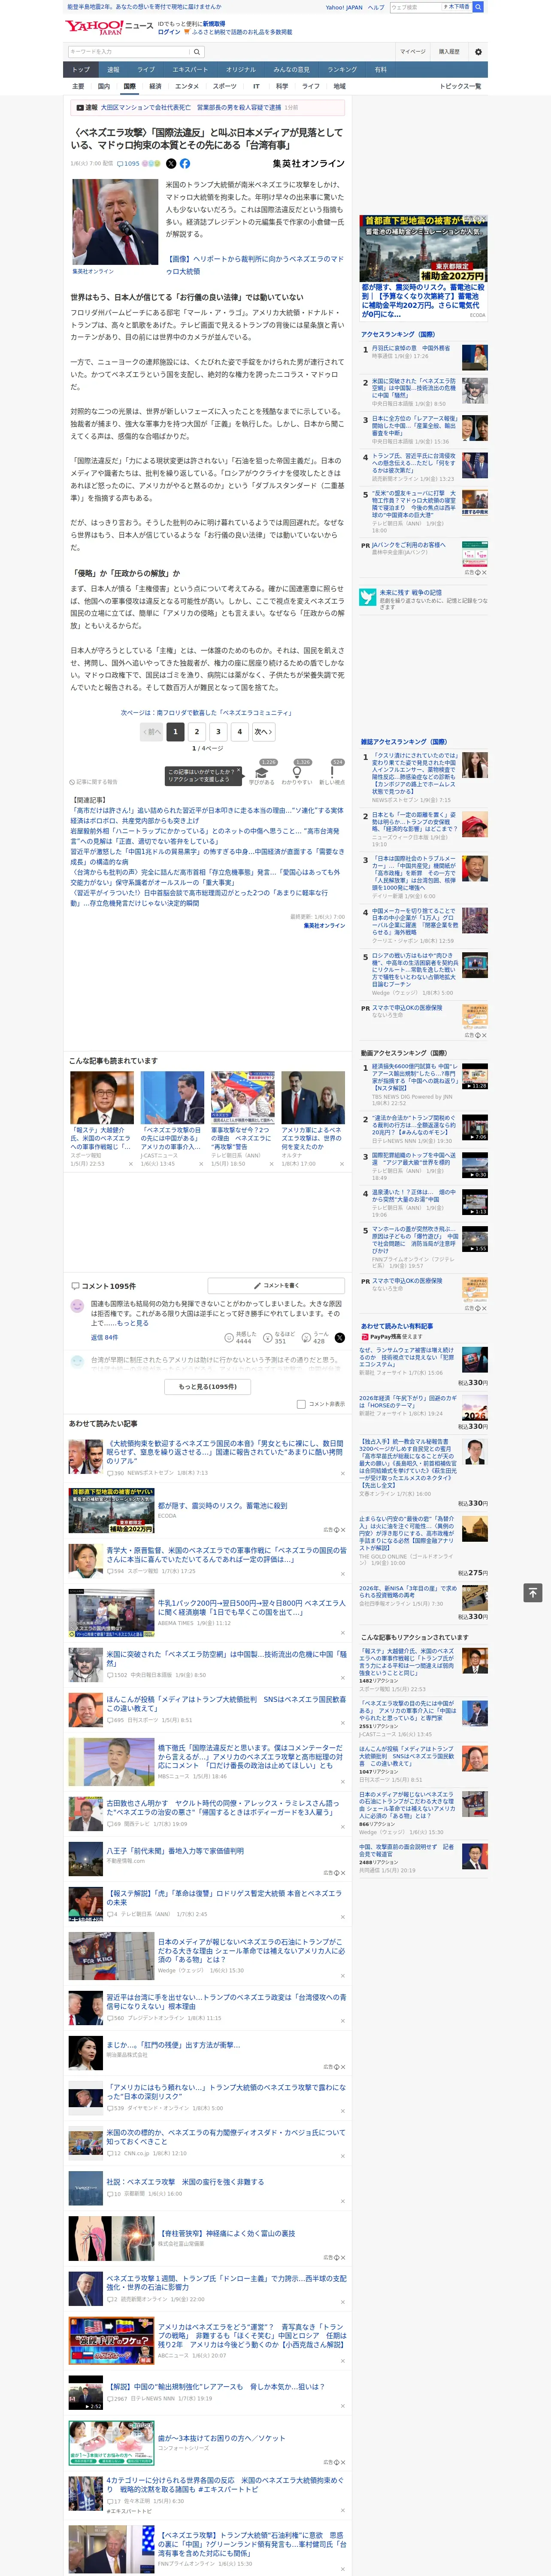Open the ヘルプ link in header
551x2576 pixels.
(x=375, y=7)
